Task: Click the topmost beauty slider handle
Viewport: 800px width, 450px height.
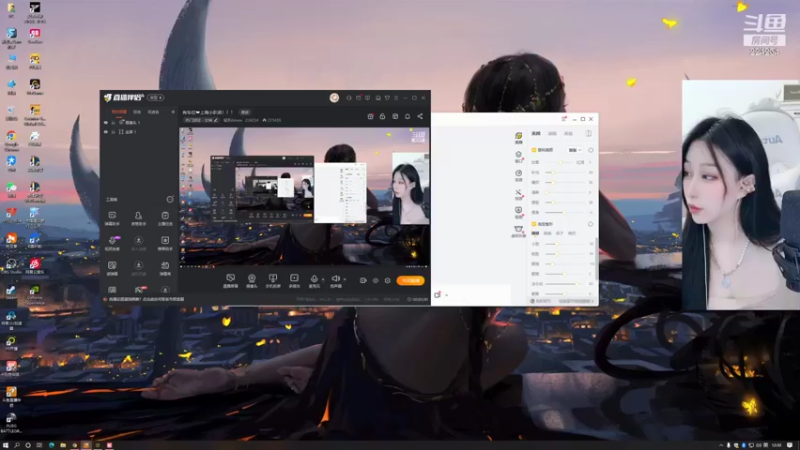Action: (560, 162)
